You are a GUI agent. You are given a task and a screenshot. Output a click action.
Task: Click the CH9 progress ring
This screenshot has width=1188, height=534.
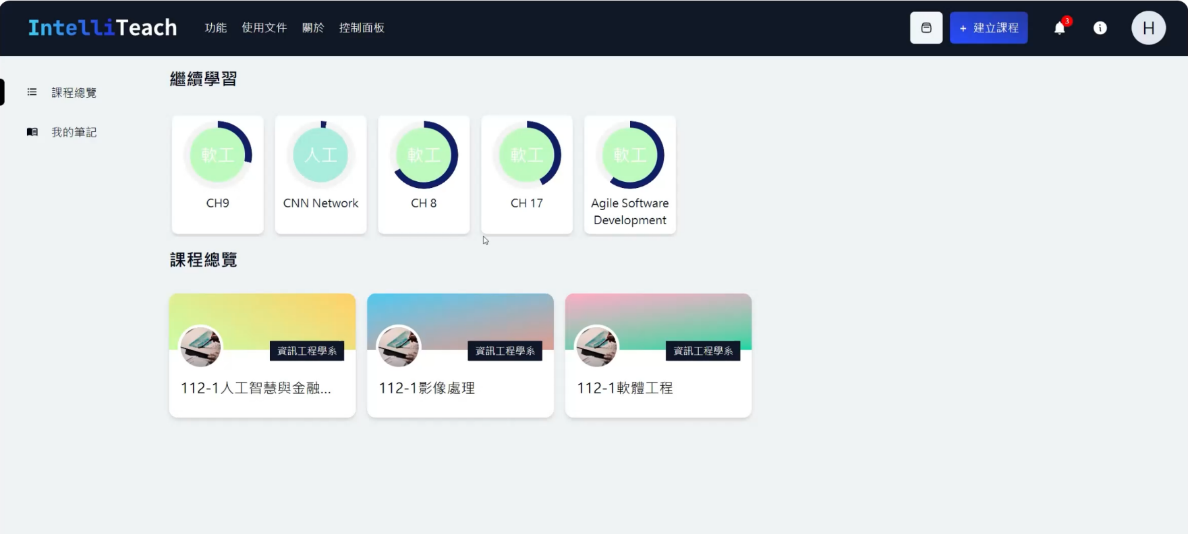[217, 155]
